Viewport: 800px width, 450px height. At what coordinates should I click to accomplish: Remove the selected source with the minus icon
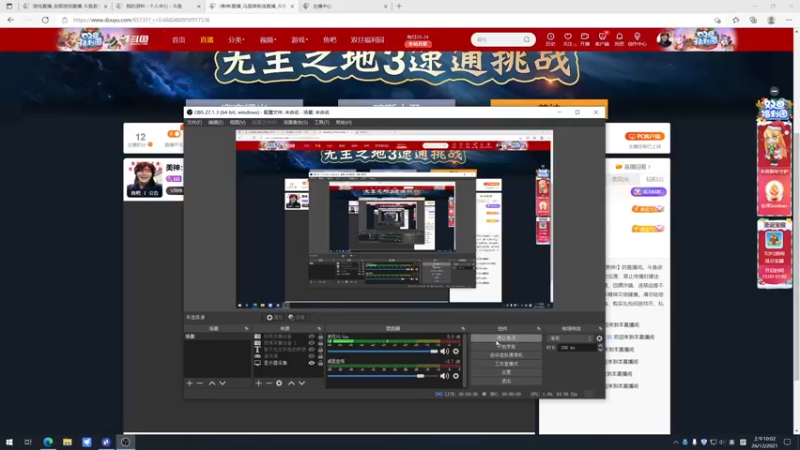(x=268, y=383)
